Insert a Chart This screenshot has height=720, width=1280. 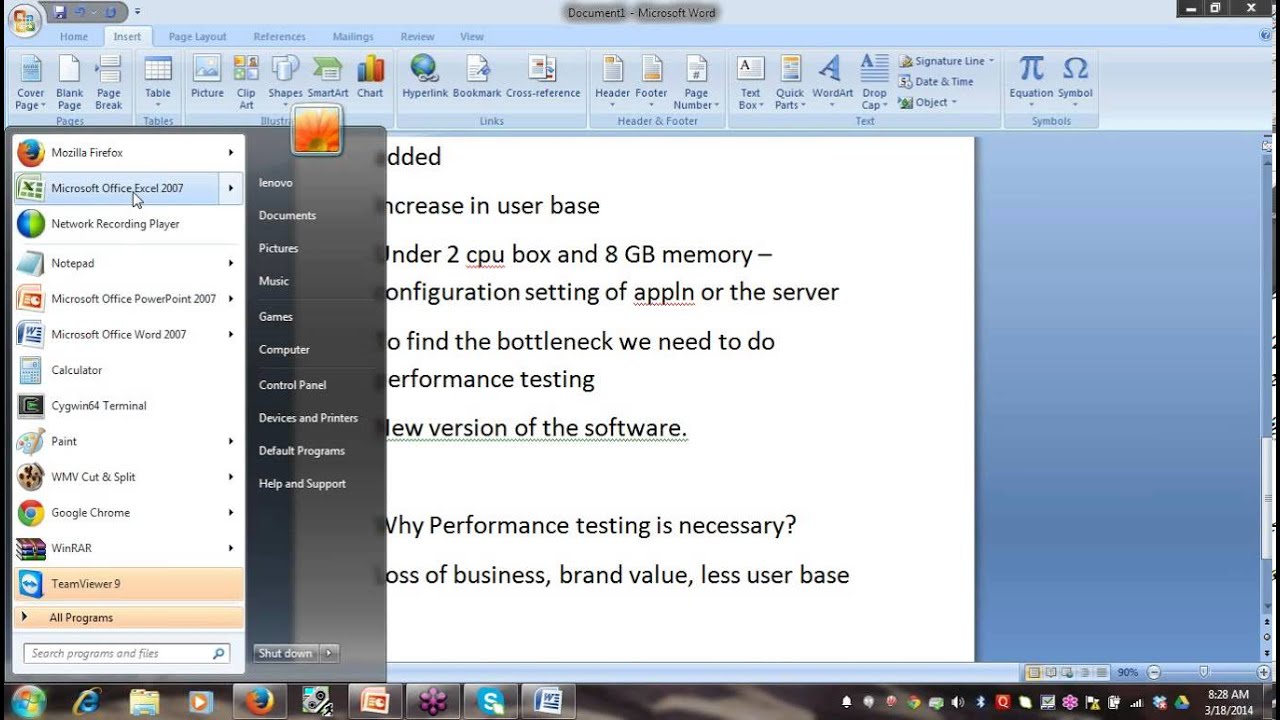point(370,77)
